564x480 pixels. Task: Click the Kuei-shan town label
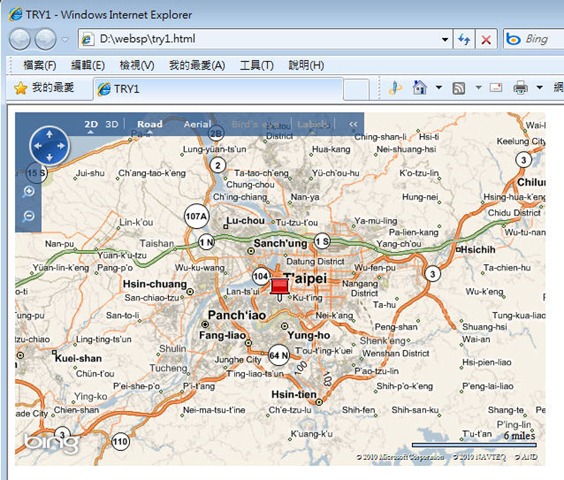pyautogui.click(x=78, y=358)
